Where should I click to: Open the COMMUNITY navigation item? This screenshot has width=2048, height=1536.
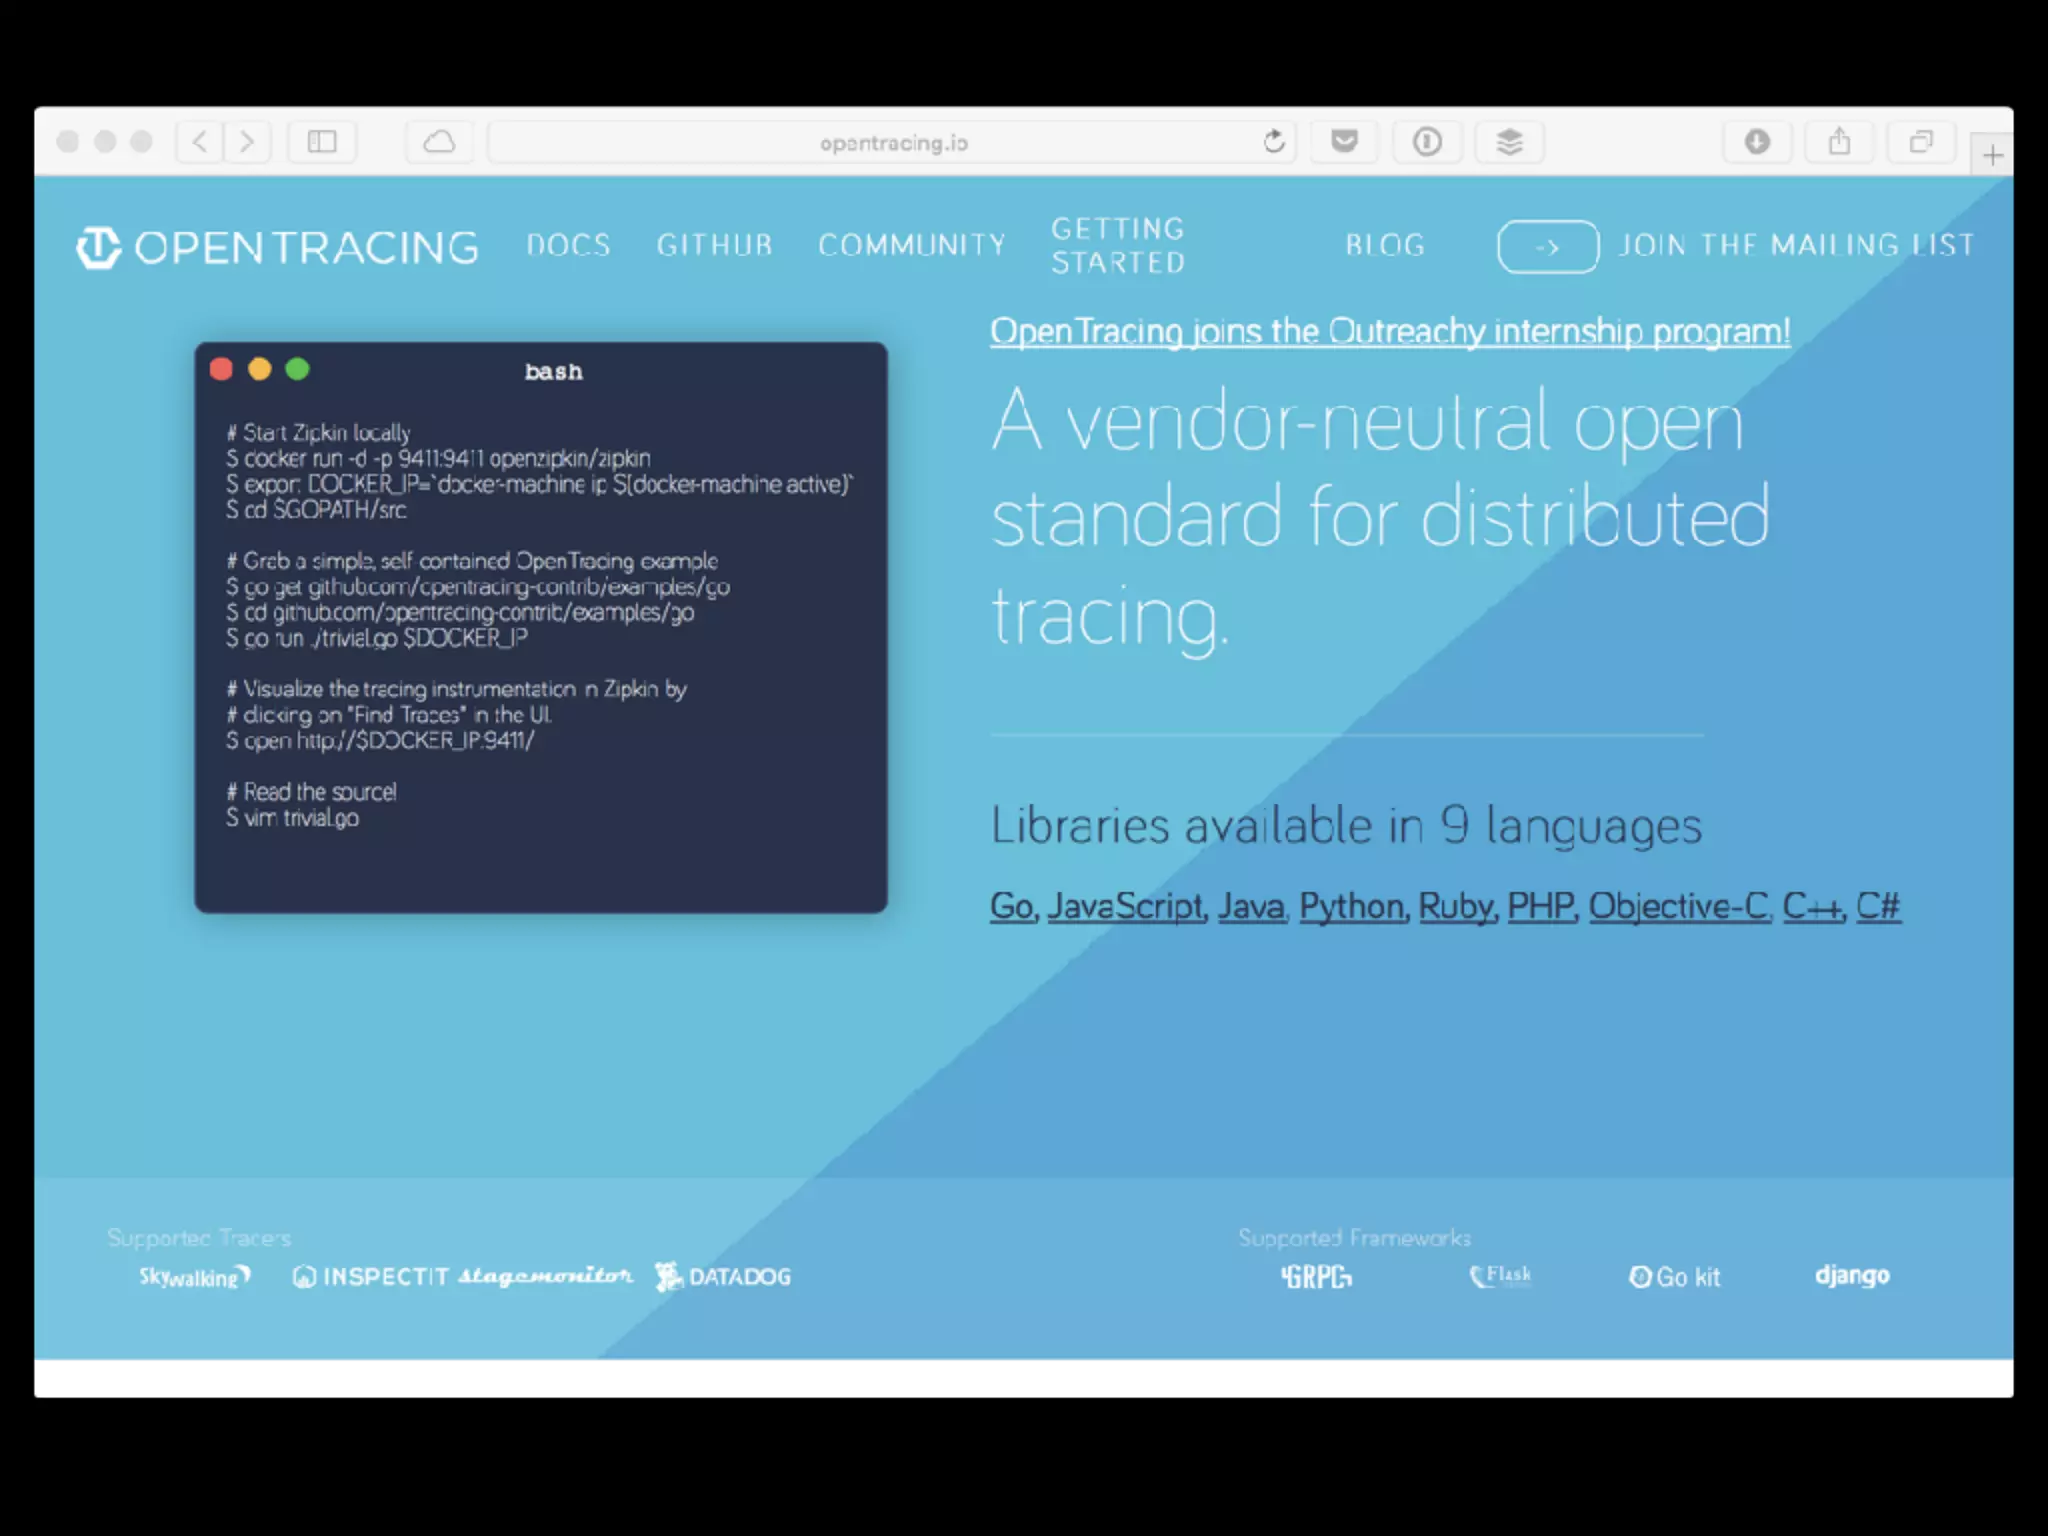coord(911,246)
